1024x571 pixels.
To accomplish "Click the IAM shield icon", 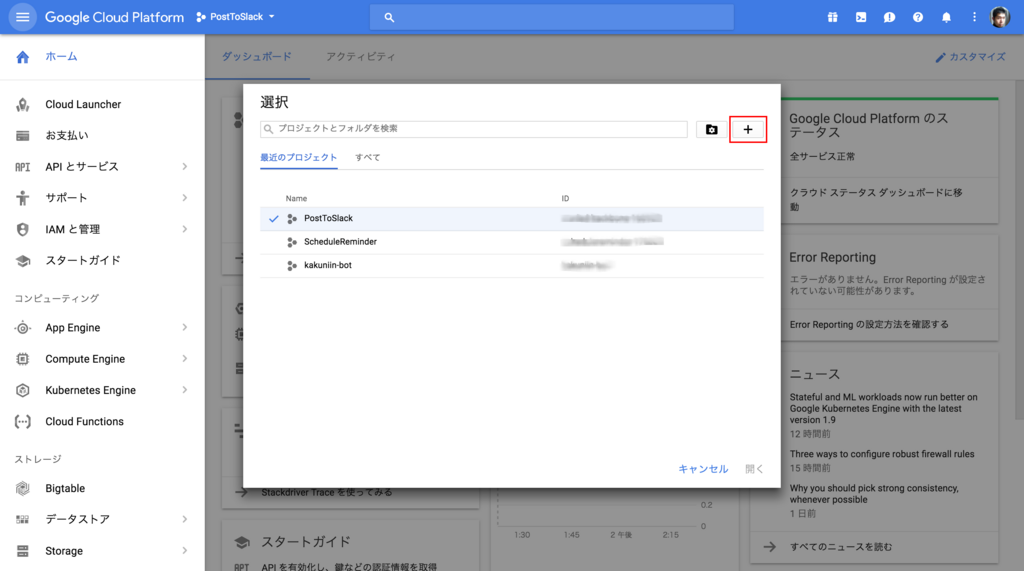I will click(x=23, y=229).
